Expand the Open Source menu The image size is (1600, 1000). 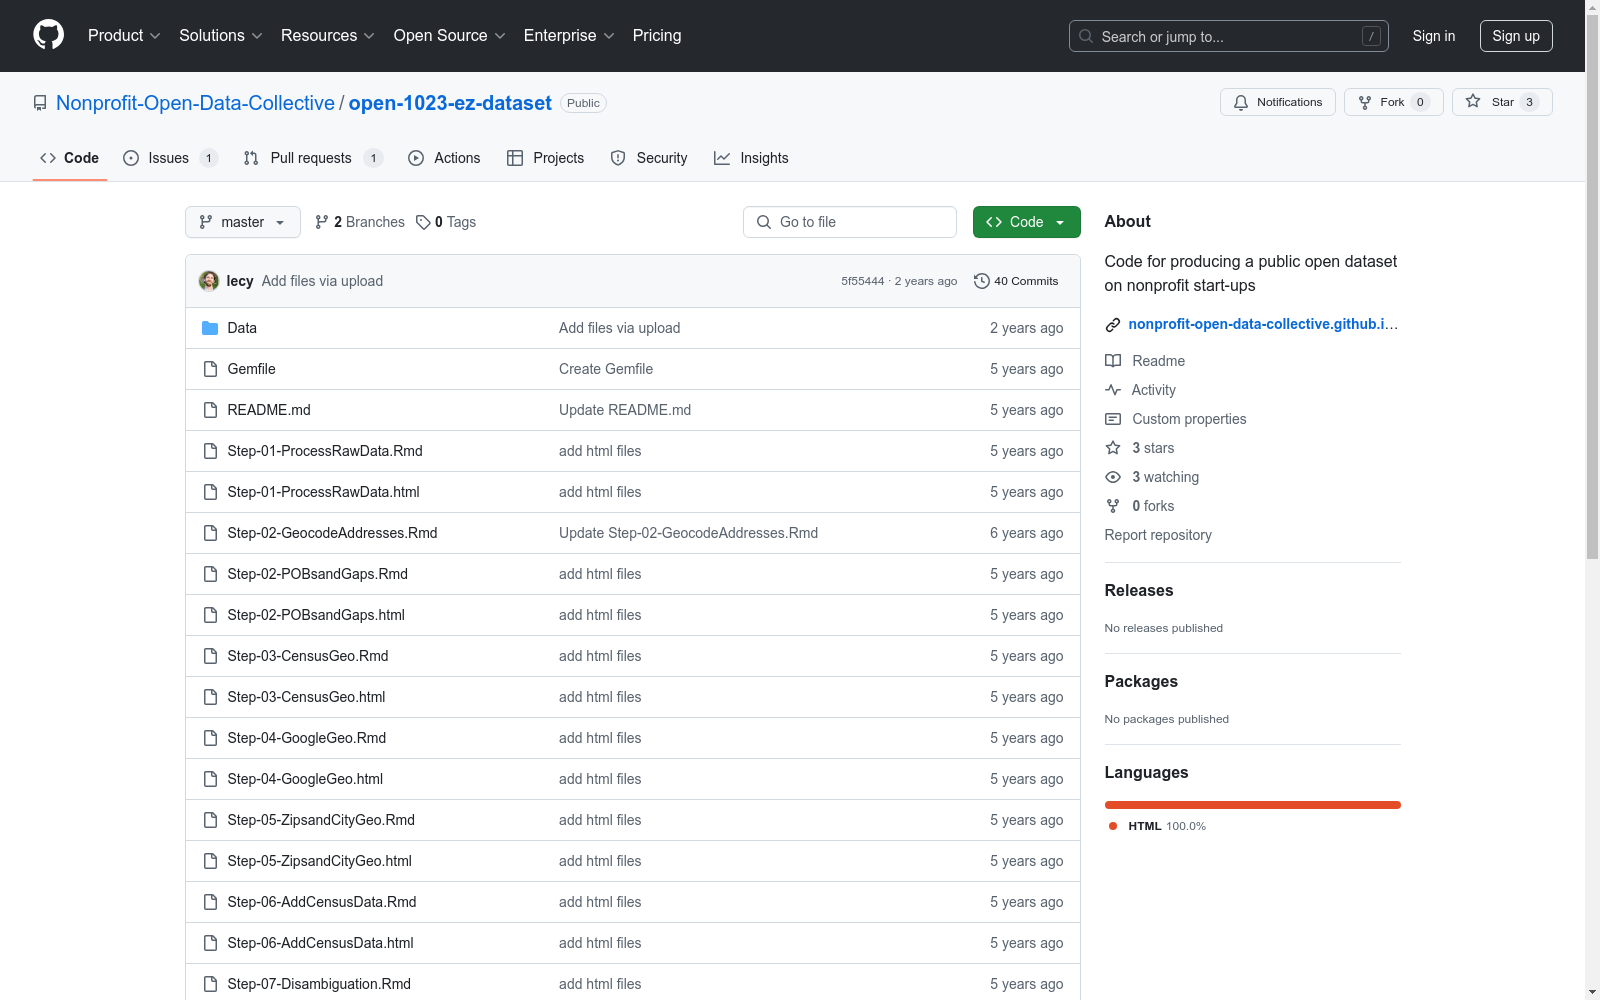[450, 35]
